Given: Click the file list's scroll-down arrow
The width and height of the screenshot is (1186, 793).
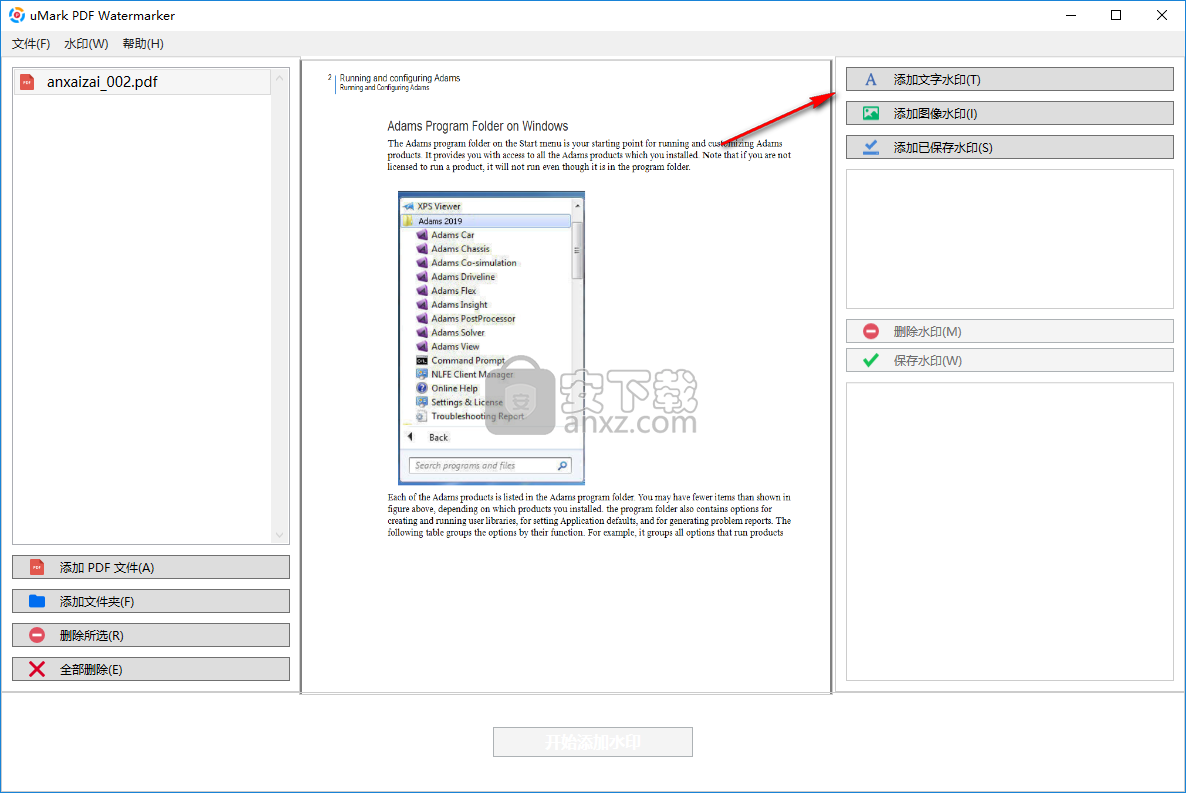Looking at the screenshot, I should pos(280,535).
